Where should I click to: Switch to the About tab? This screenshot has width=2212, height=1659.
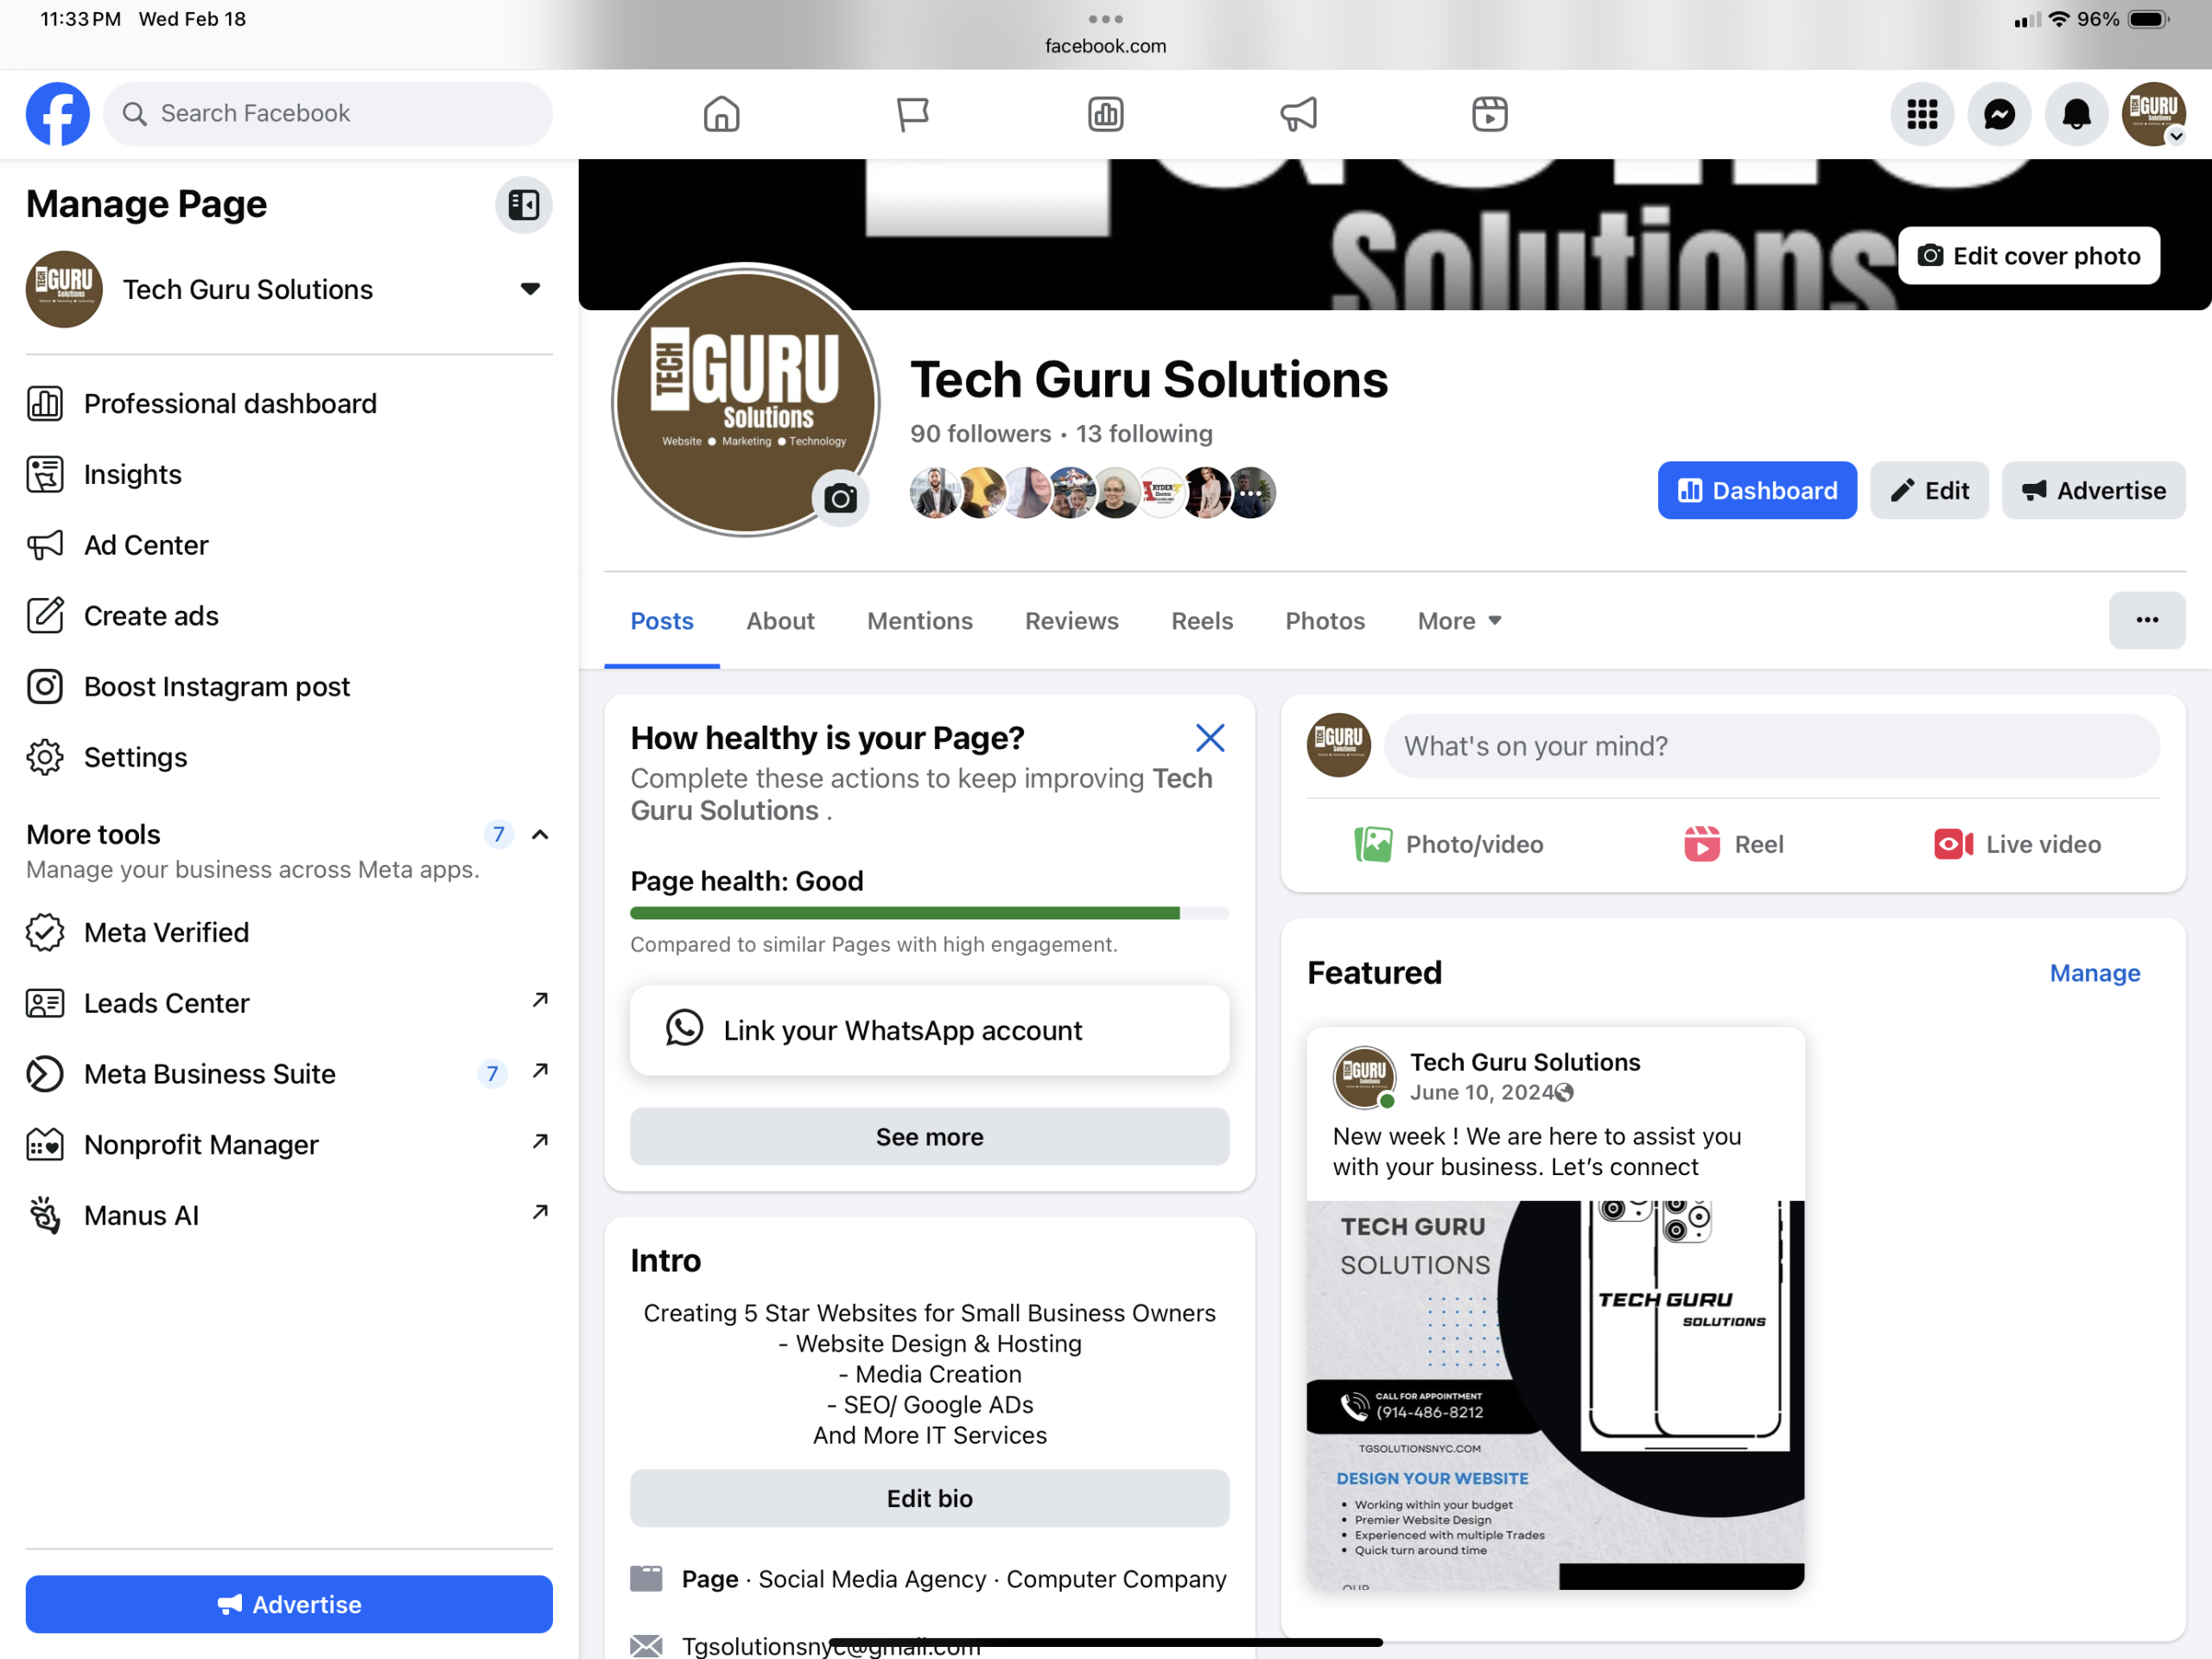(780, 621)
